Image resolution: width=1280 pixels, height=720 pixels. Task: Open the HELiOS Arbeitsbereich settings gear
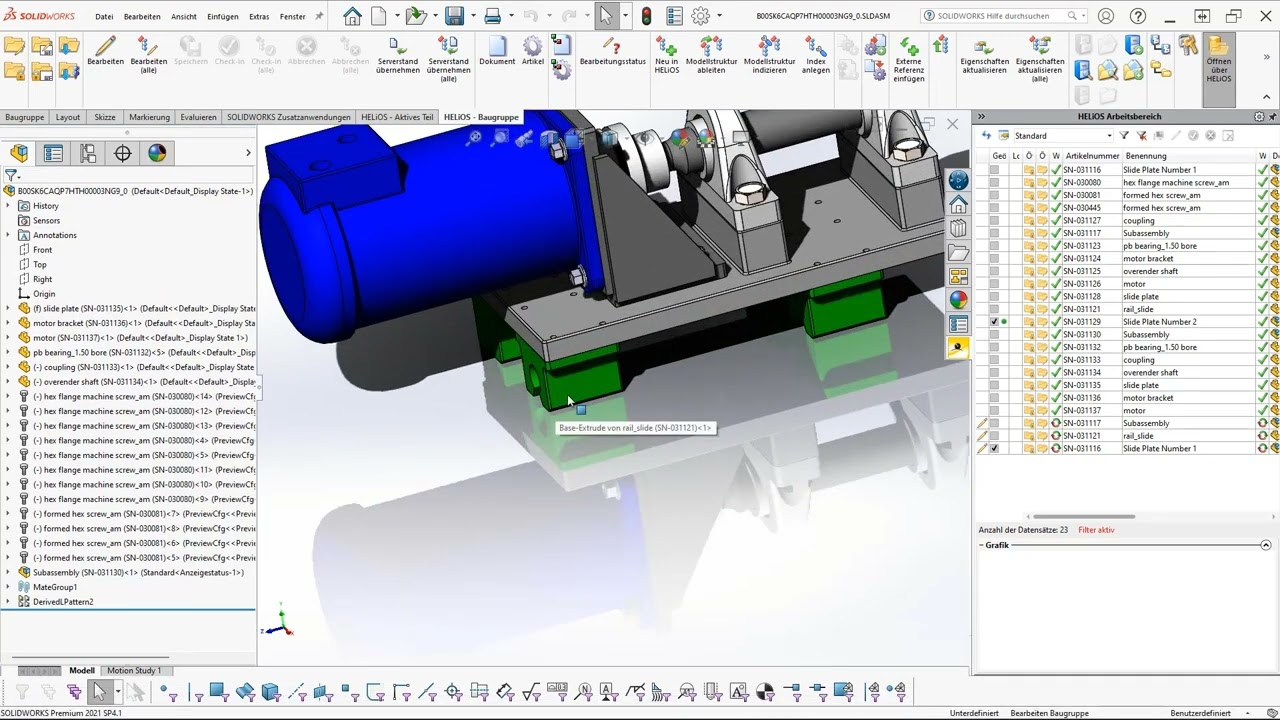(1259, 117)
